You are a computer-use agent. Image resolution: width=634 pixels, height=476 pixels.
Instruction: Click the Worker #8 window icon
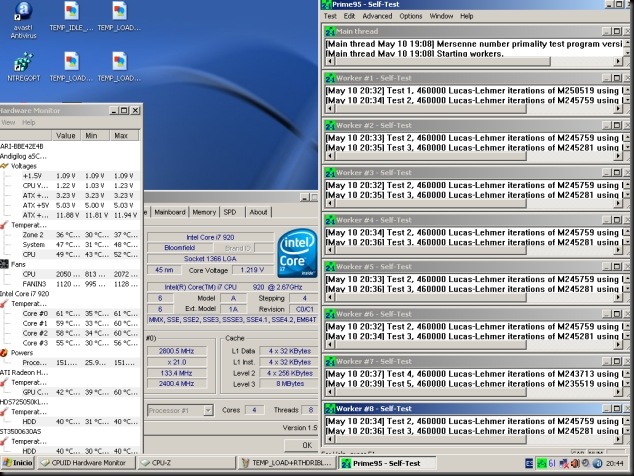330,408
